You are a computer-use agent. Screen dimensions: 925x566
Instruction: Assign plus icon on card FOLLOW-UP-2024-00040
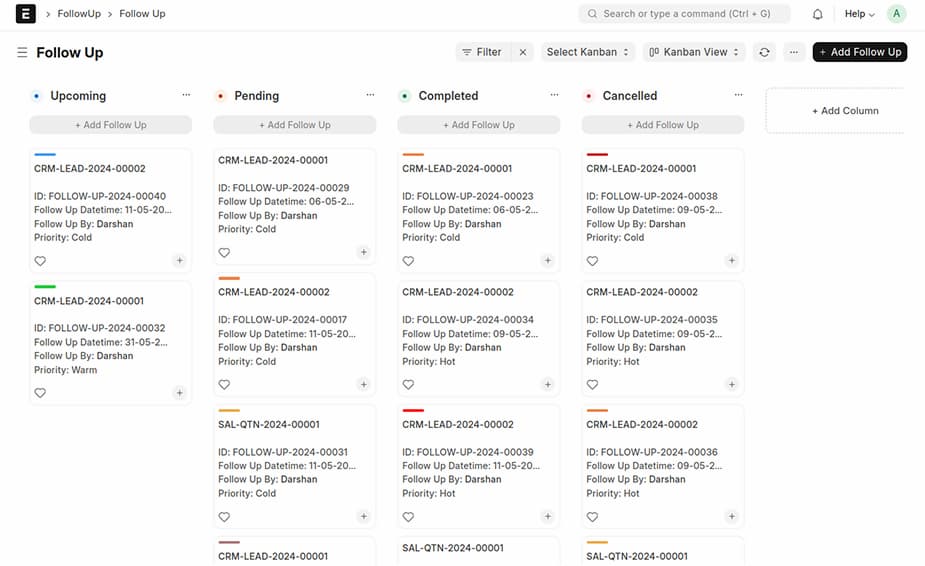(x=179, y=260)
